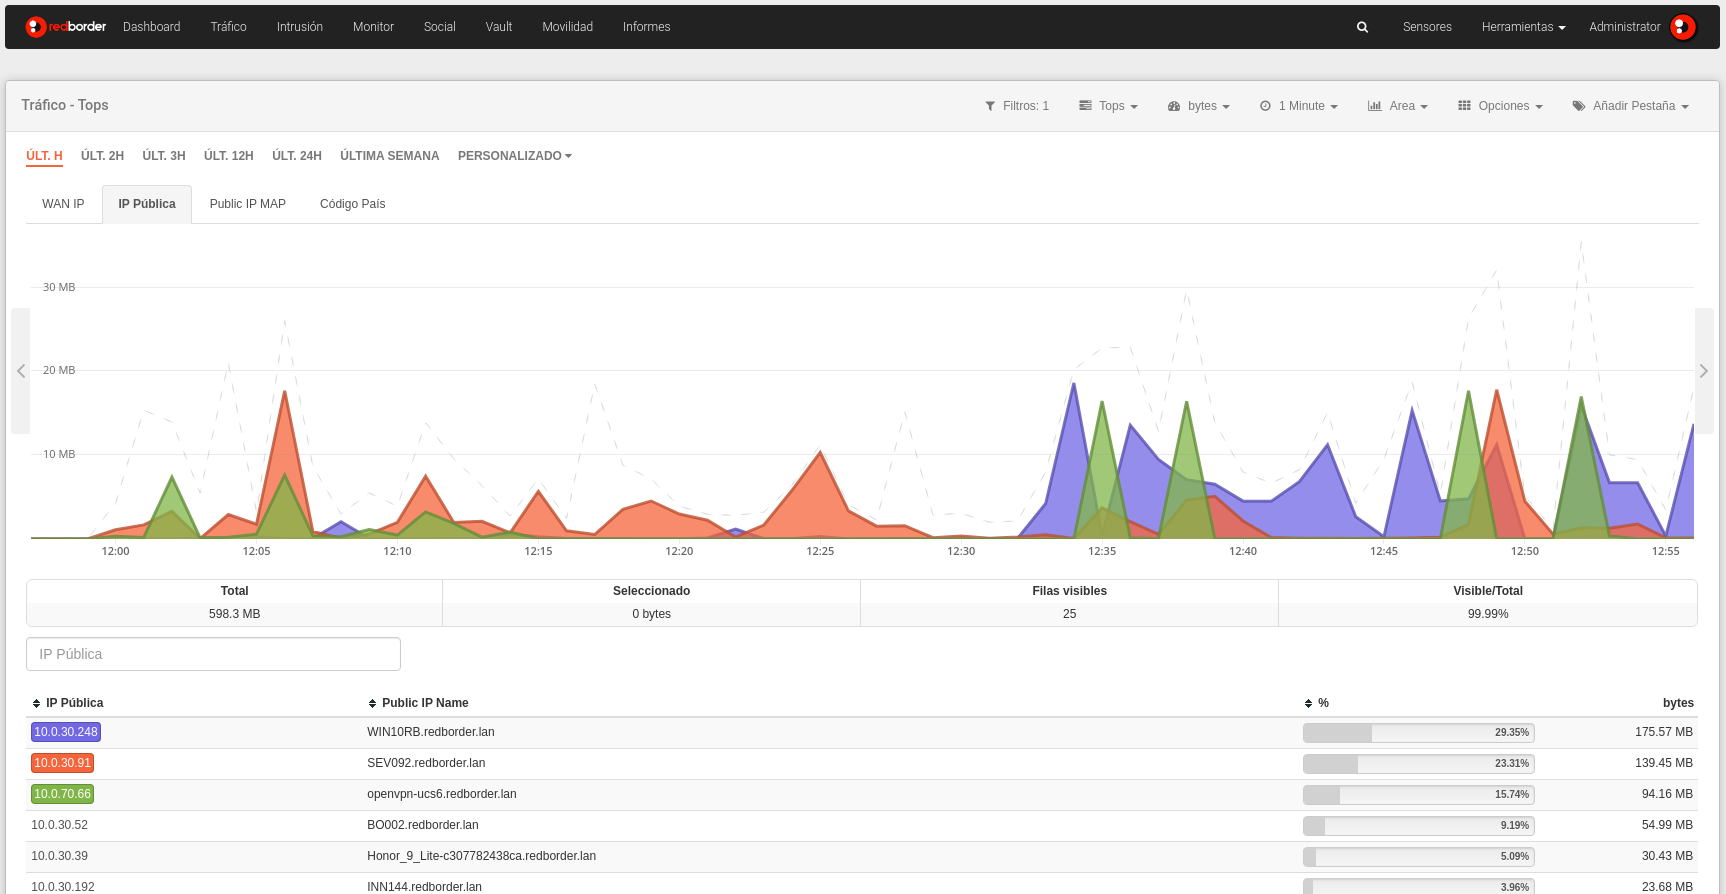
Task: Open the Tops dropdown
Action: pos(1108,106)
